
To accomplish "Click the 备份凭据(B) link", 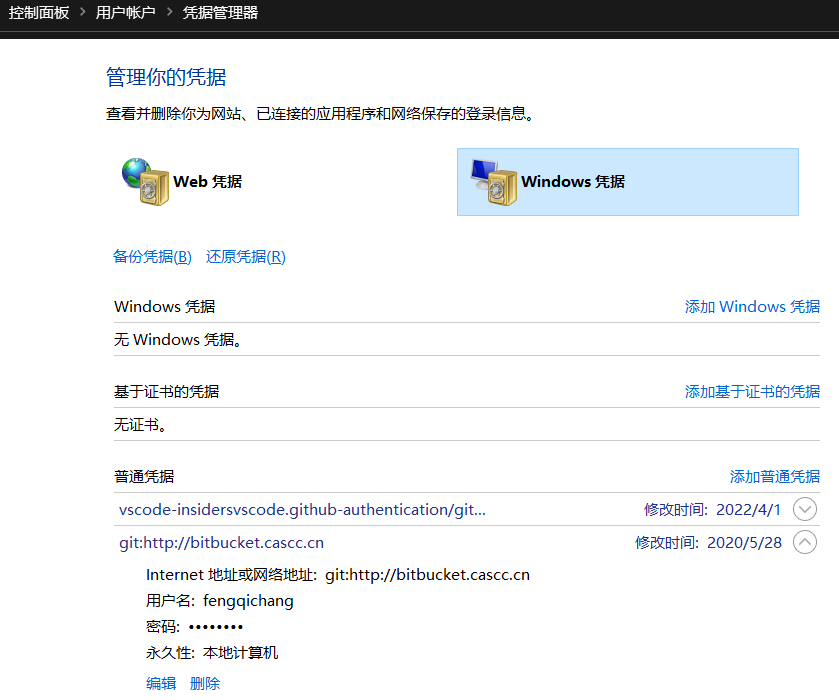I will (x=152, y=257).
